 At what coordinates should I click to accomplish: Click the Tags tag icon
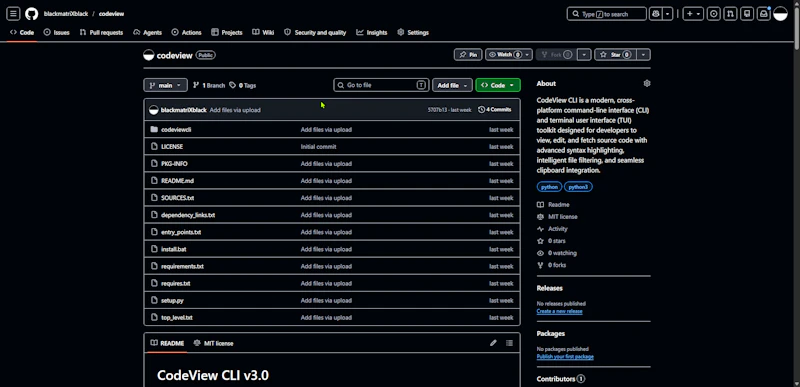click(233, 85)
